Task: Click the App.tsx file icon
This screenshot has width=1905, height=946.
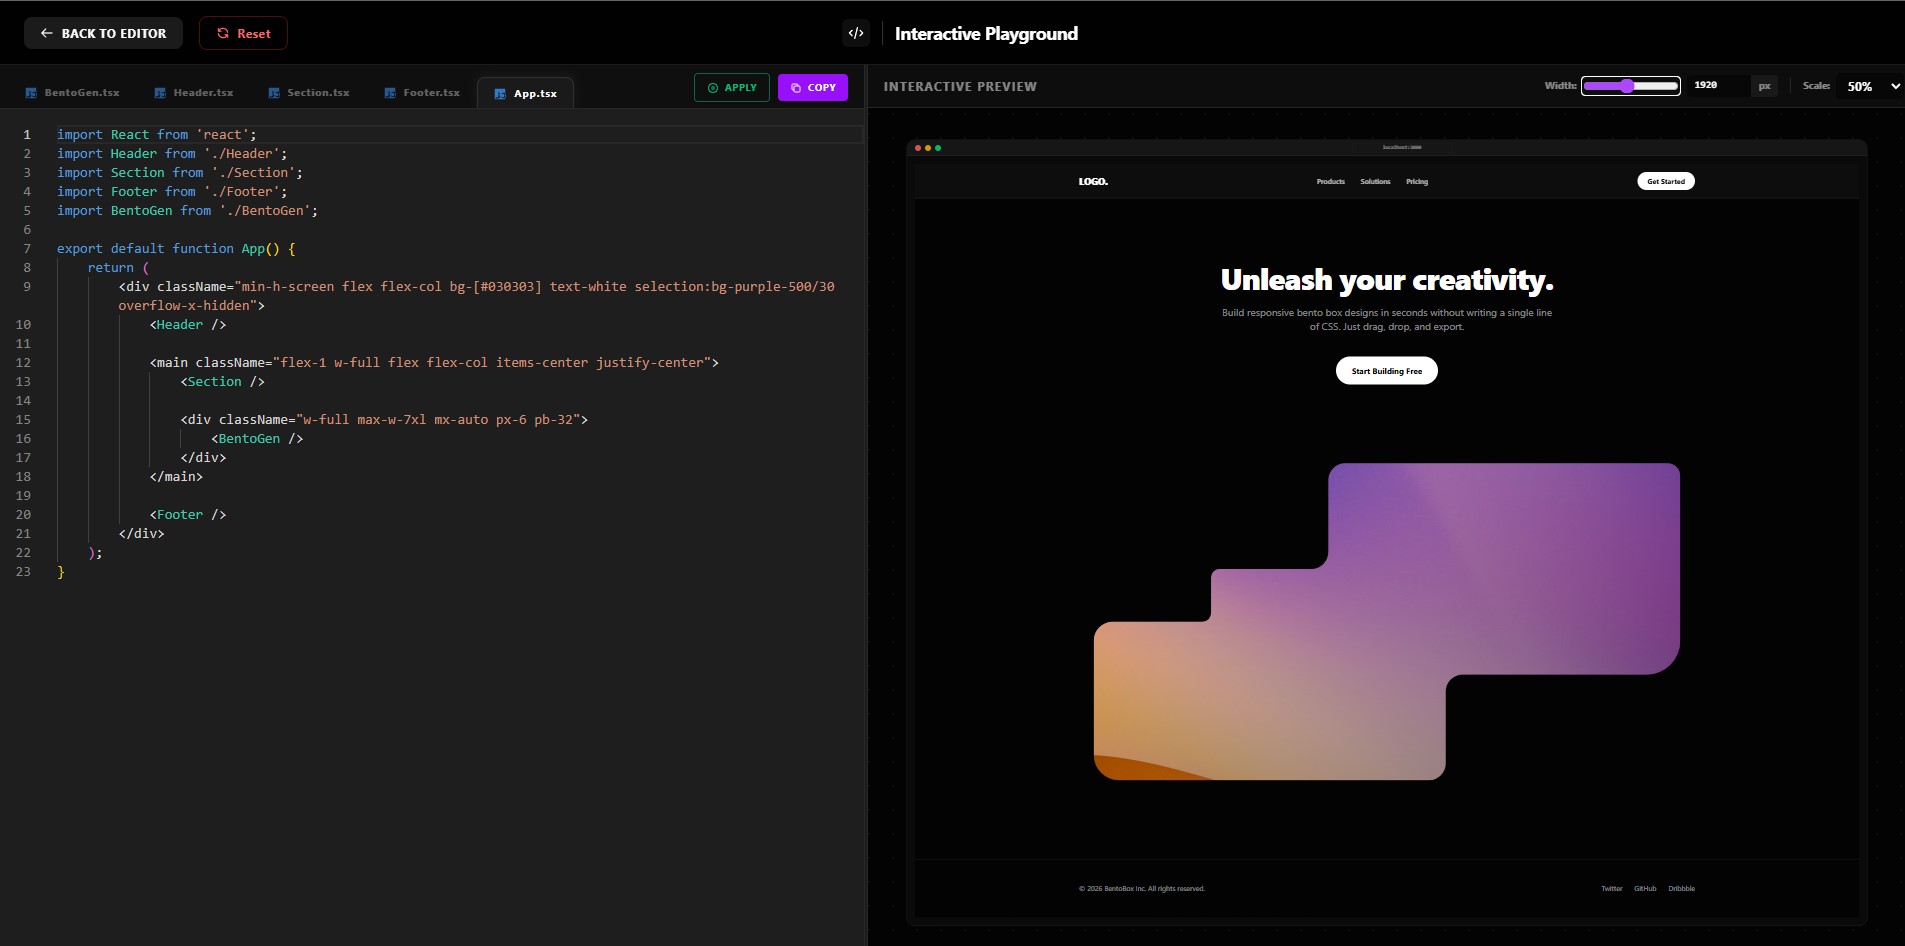Action: click(x=500, y=94)
